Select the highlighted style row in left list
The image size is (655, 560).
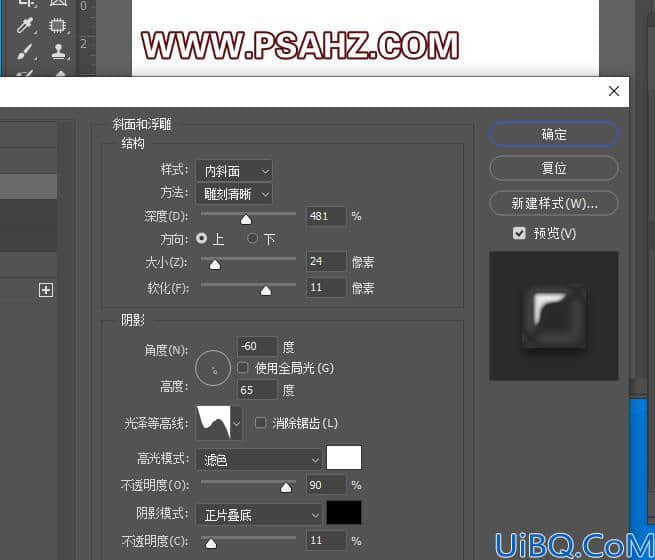click(x=28, y=186)
